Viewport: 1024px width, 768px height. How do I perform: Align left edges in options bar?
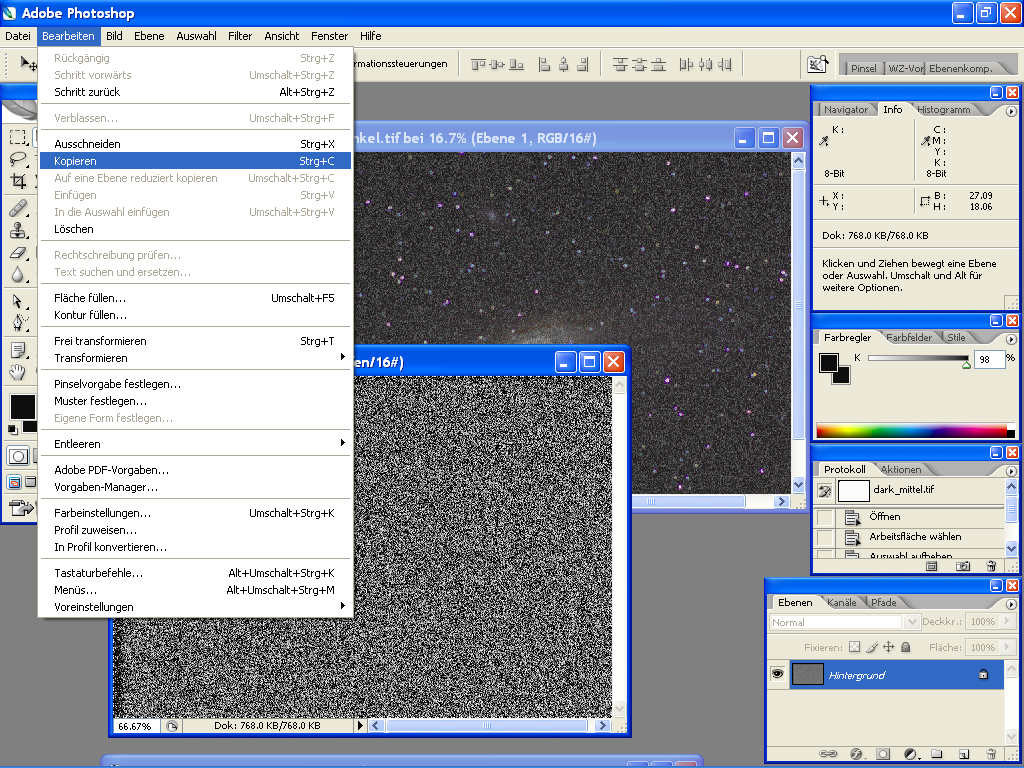tap(544, 64)
